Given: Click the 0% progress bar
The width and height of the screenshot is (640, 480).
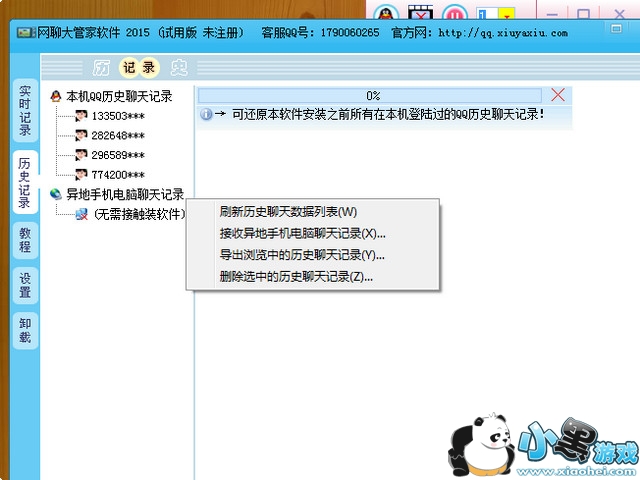Looking at the screenshot, I should pos(370,96).
